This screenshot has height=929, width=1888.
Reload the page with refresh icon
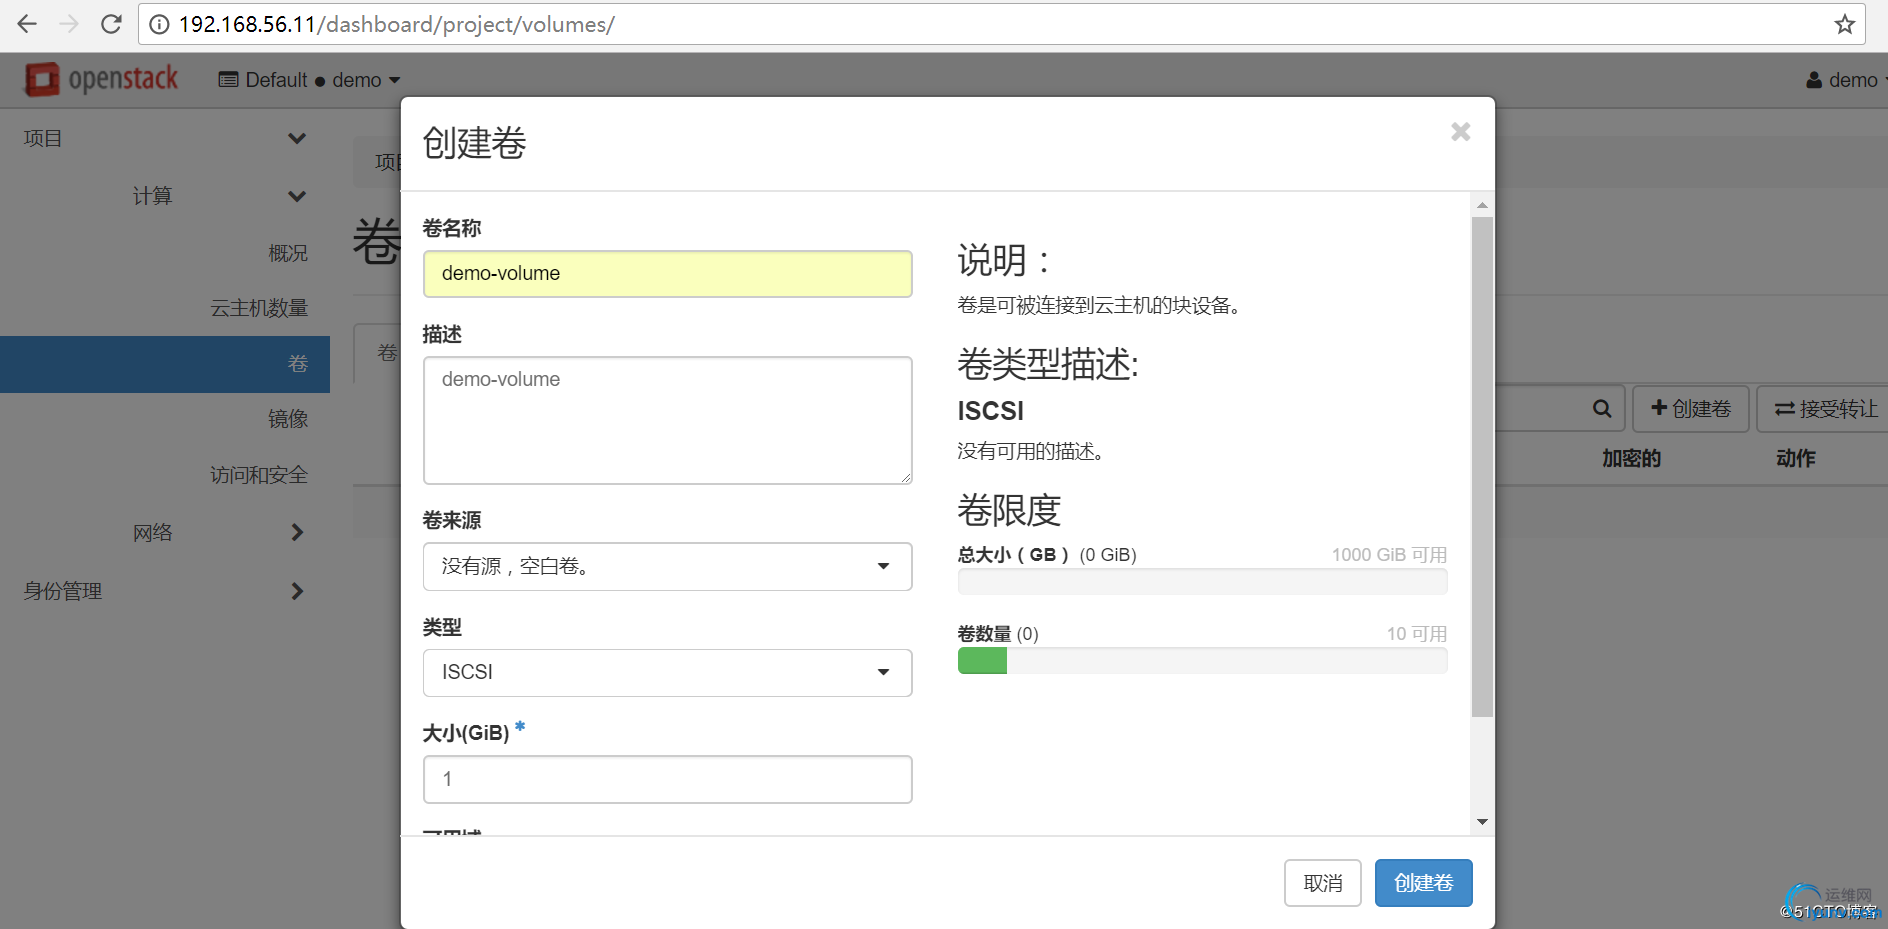click(x=111, y=24)
